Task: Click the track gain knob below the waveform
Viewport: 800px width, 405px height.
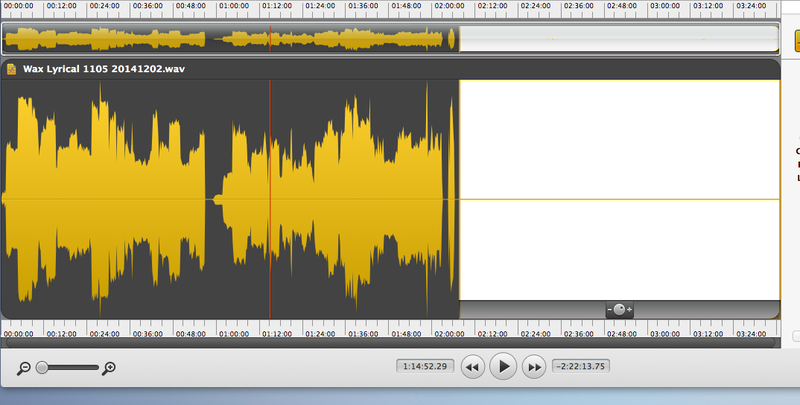Action: coord(619,310)
